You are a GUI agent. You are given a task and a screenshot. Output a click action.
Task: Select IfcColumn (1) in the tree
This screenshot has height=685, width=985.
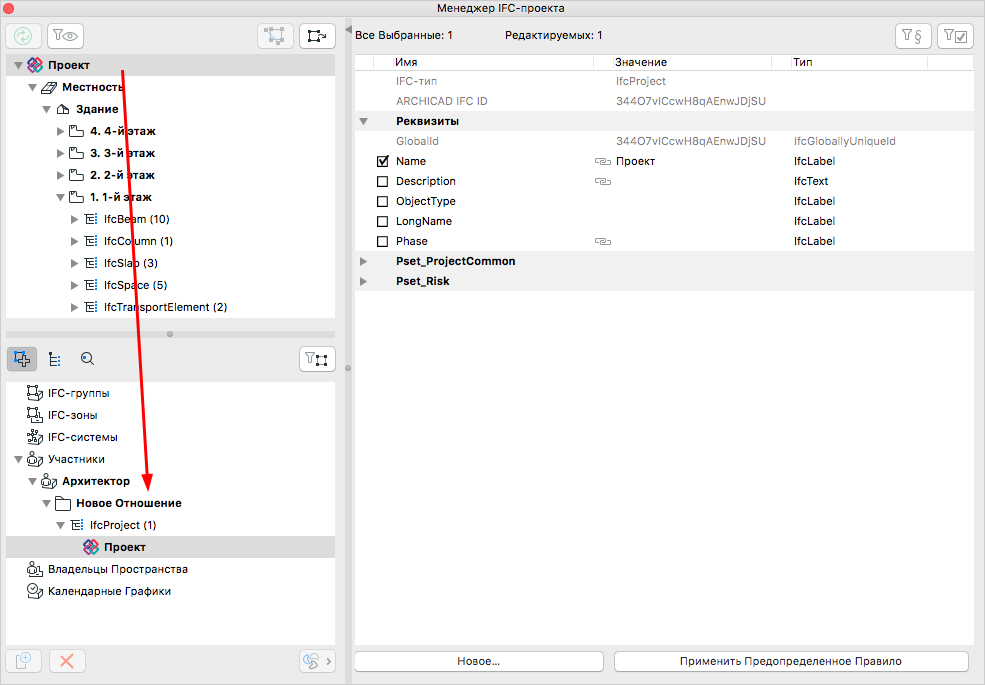pos(138,241)
